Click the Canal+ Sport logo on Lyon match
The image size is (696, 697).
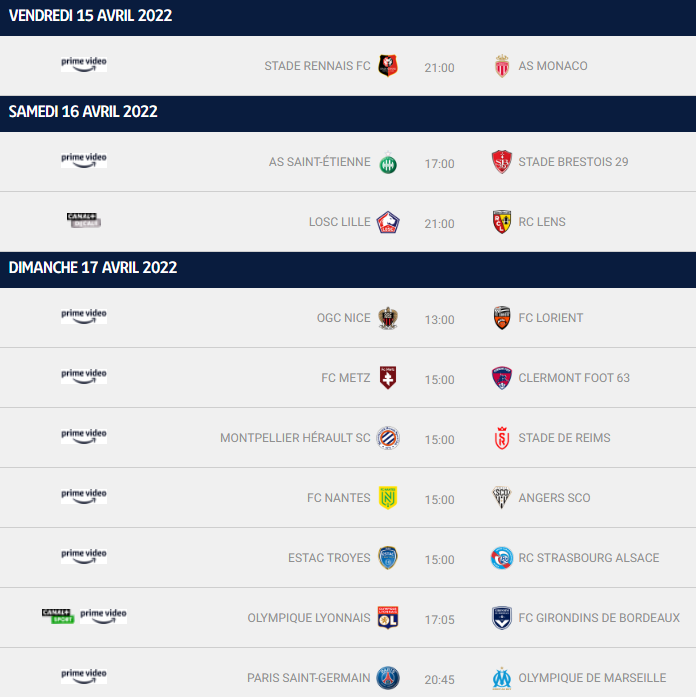58,616
